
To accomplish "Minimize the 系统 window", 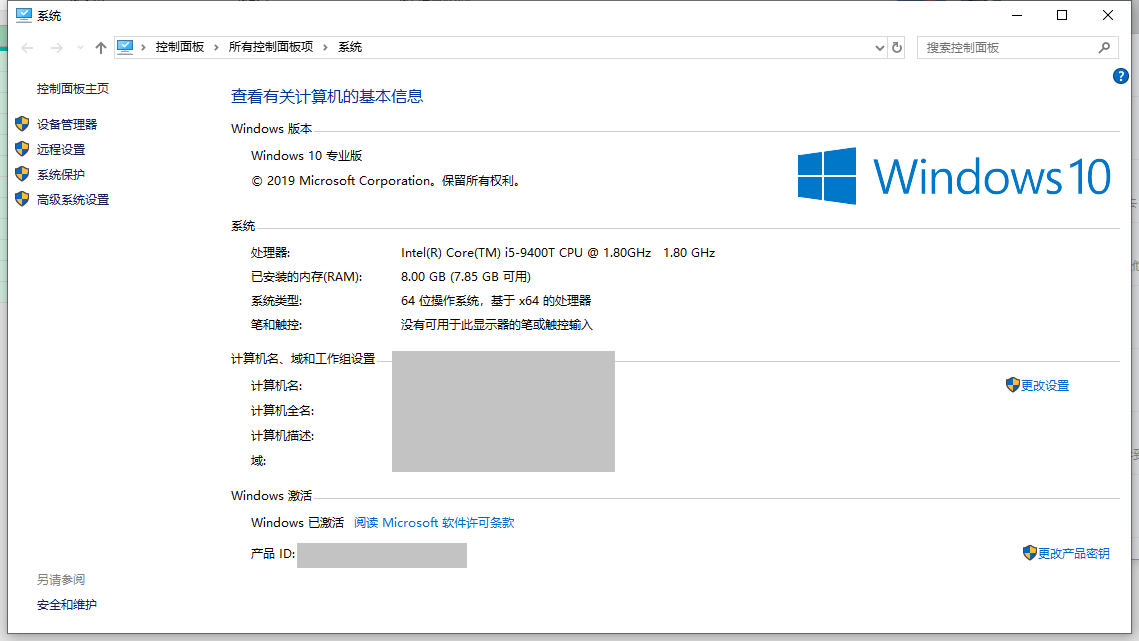I will [x=1017, y=15].
